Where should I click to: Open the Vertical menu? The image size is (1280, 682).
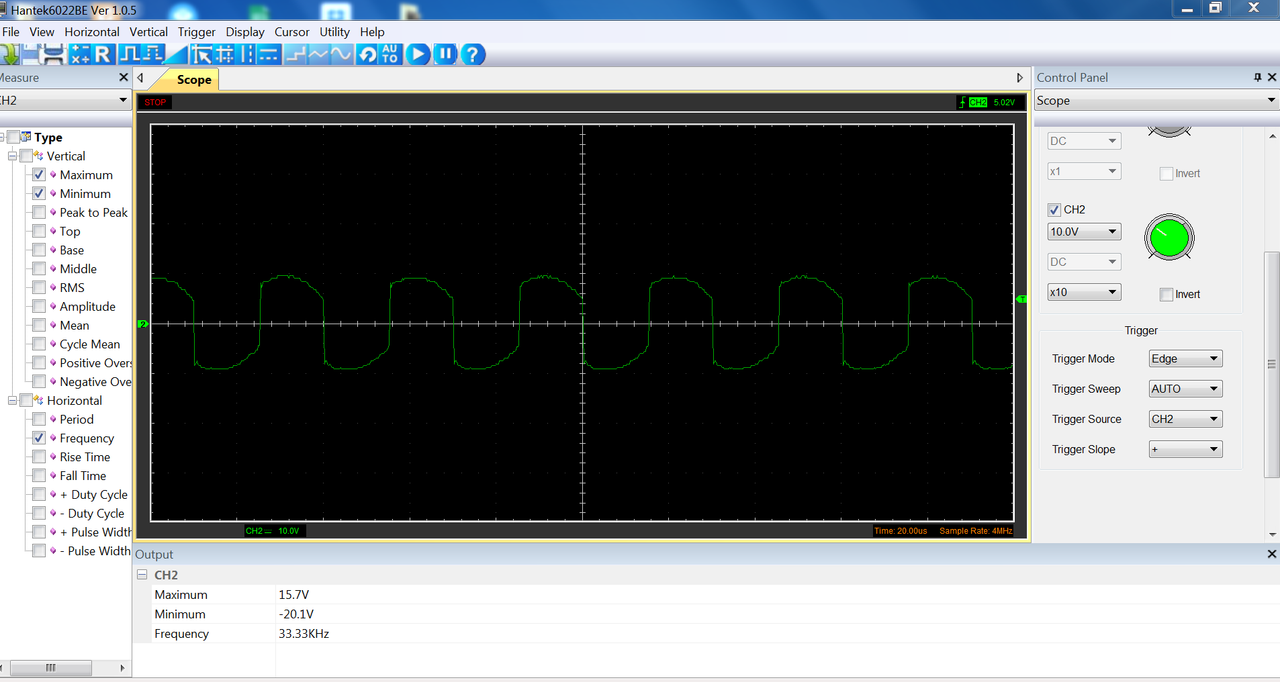pos(149,32)
